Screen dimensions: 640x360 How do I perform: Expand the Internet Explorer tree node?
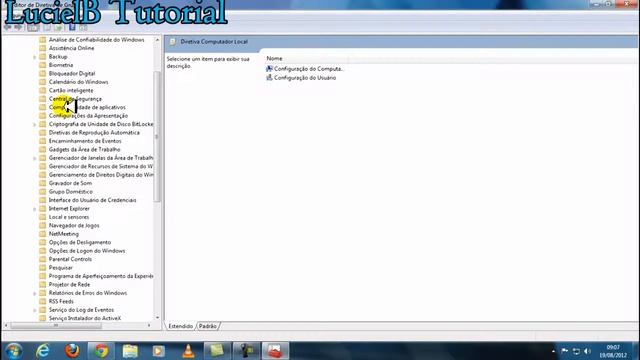pos(35,209)
